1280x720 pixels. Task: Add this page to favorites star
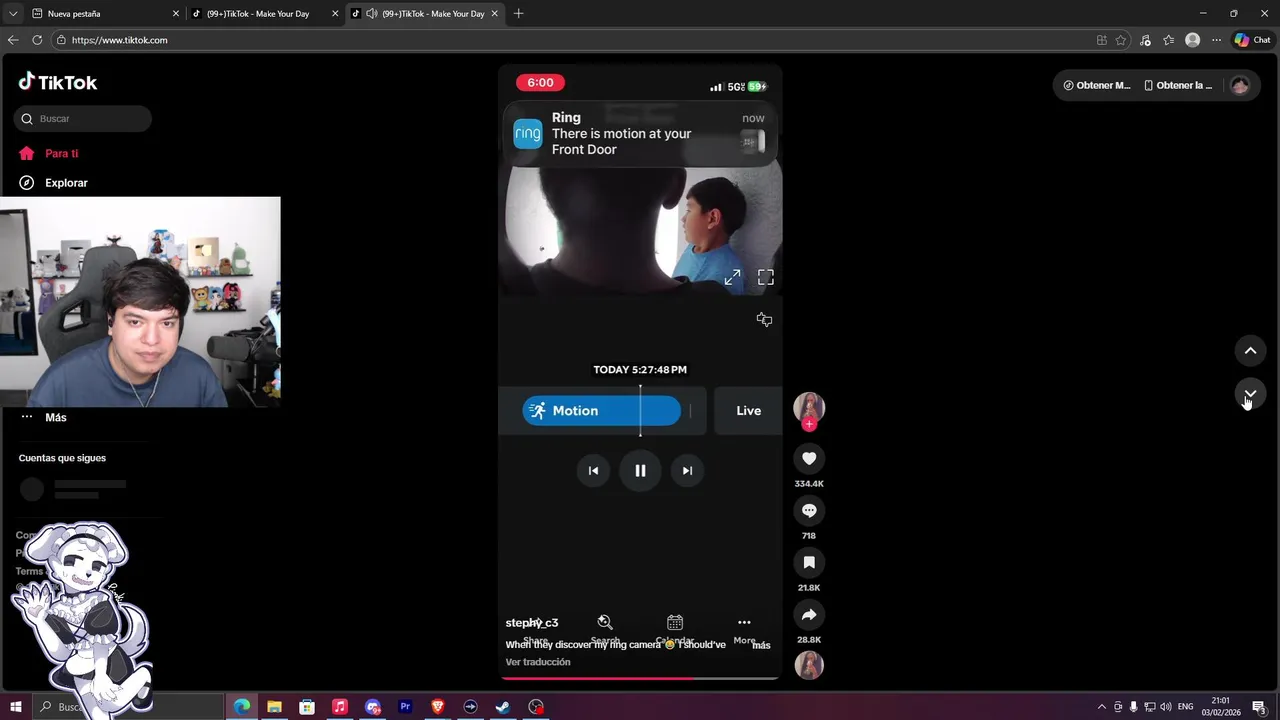(1121, 40)
